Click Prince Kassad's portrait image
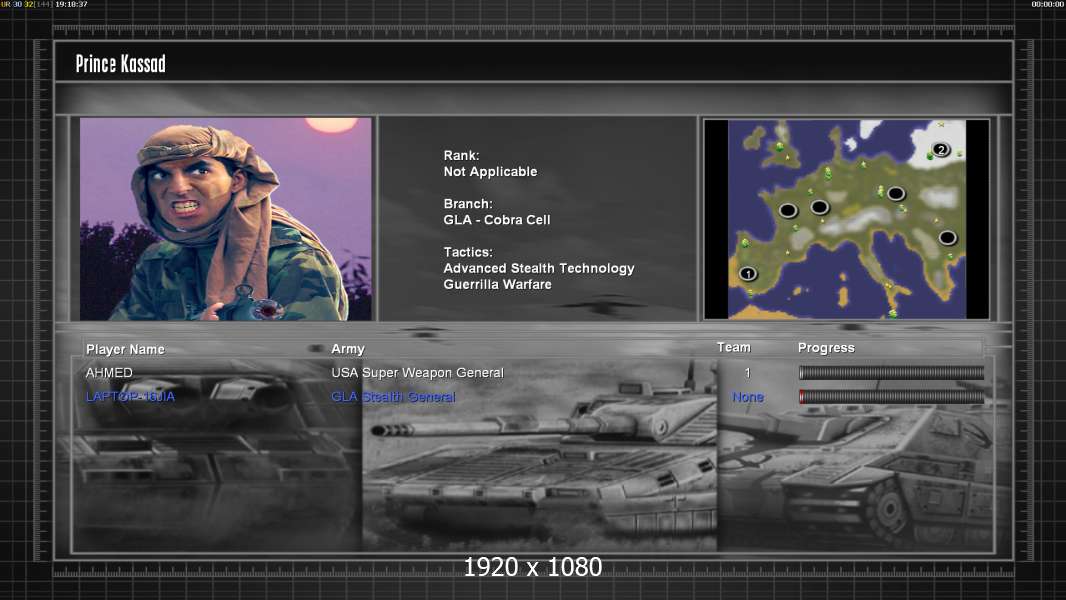The width and height of the screenshot is (1066, 600). 226,219
